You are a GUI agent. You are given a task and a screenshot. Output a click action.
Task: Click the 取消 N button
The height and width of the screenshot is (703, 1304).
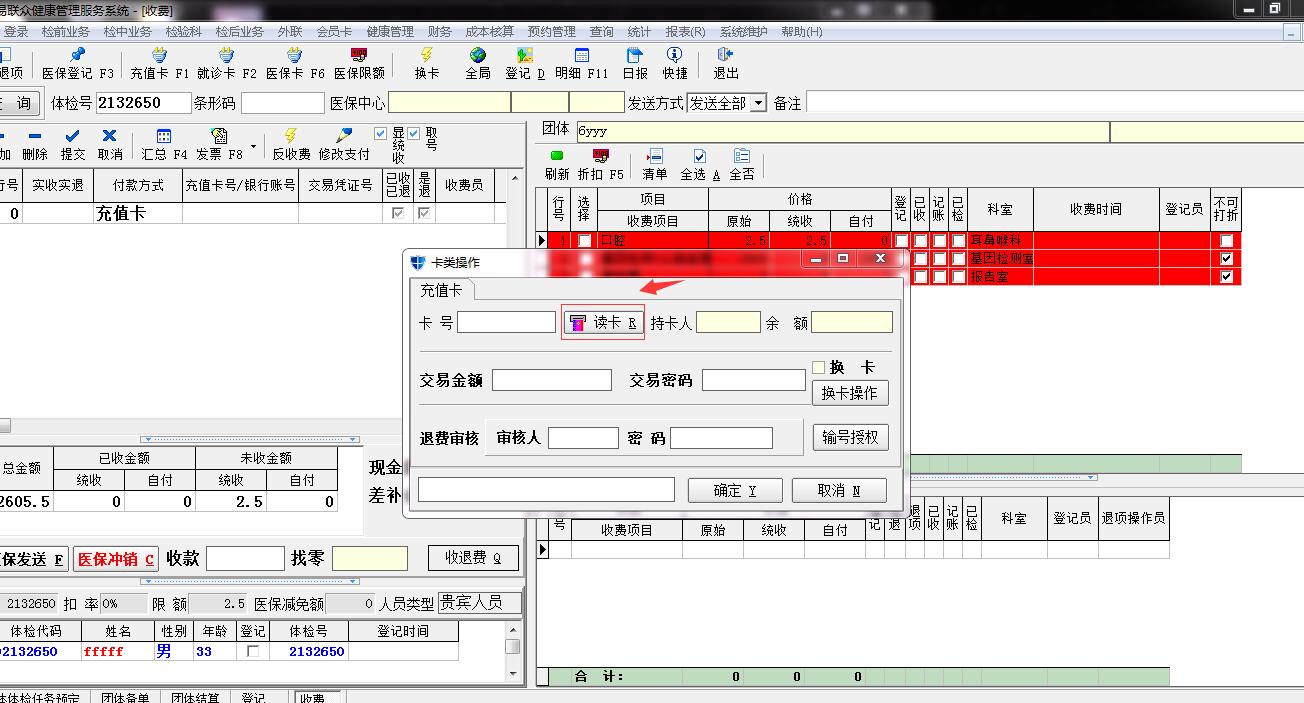(839, 490)
